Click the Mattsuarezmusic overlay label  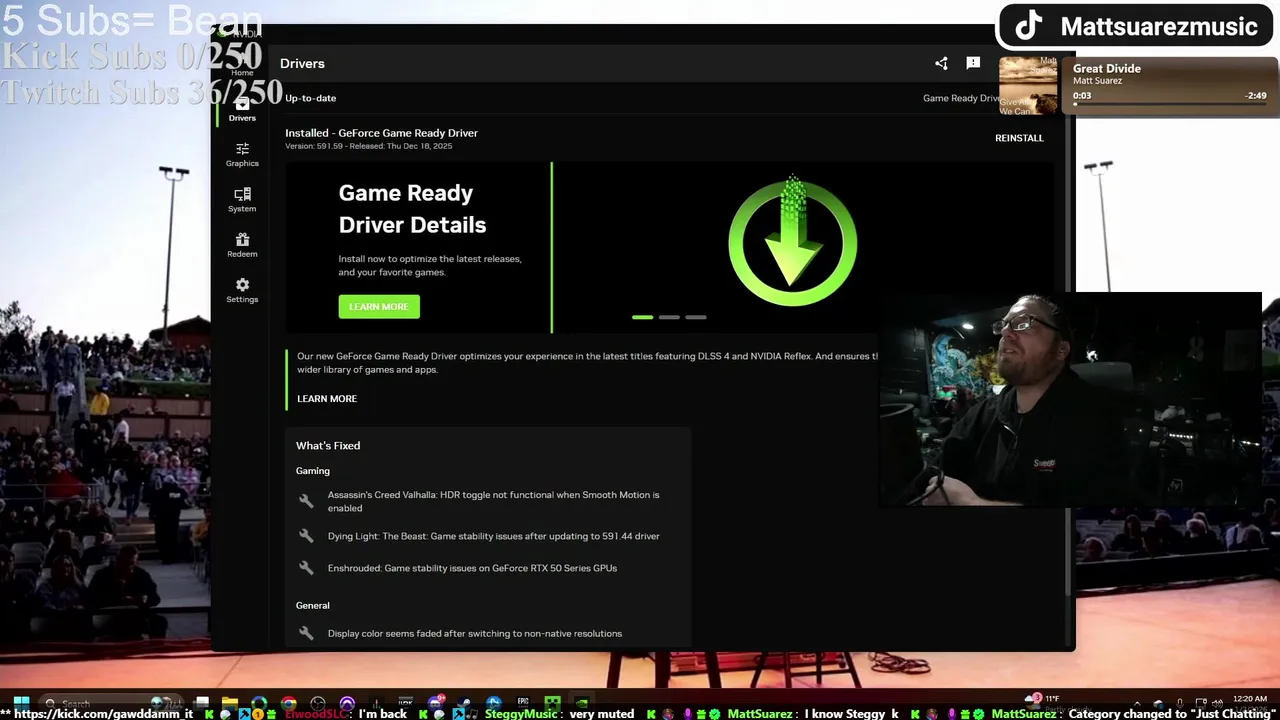click(1159, 27)
